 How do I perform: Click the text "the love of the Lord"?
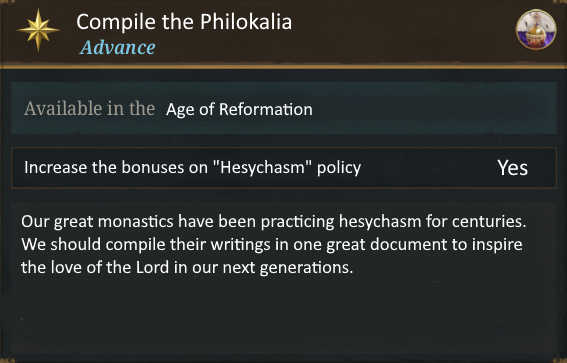pos(95,268)
